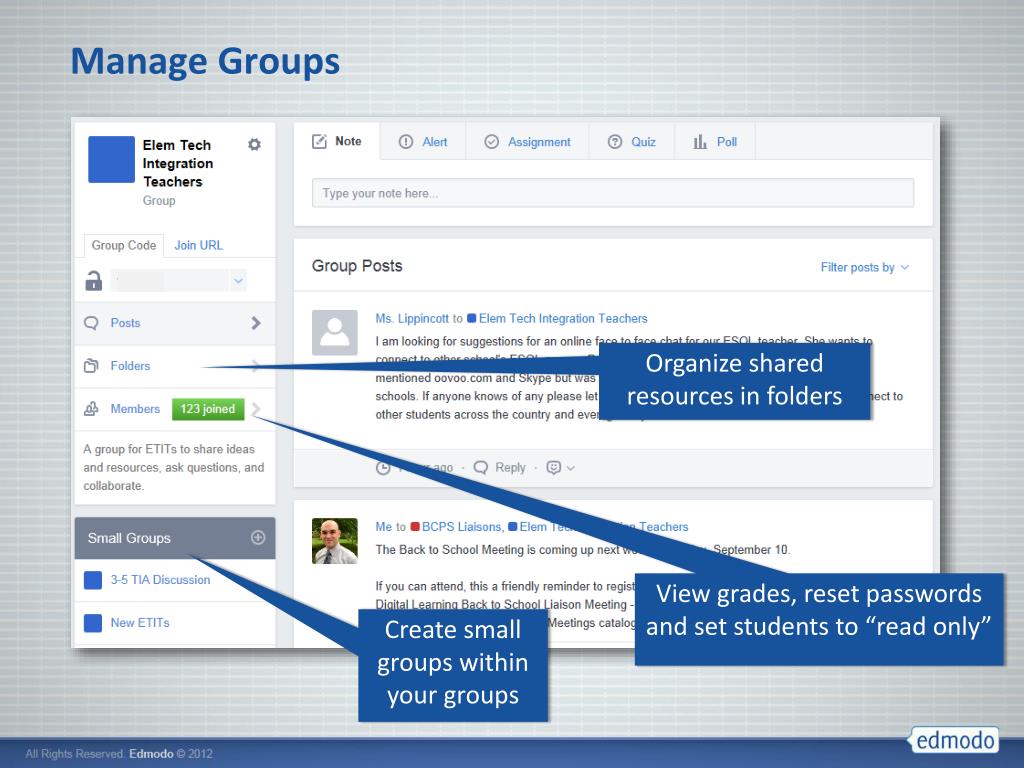This screenshot has width=1024, height=768.
Task: Switch to the Note tab
Action: tap(337, 142)
